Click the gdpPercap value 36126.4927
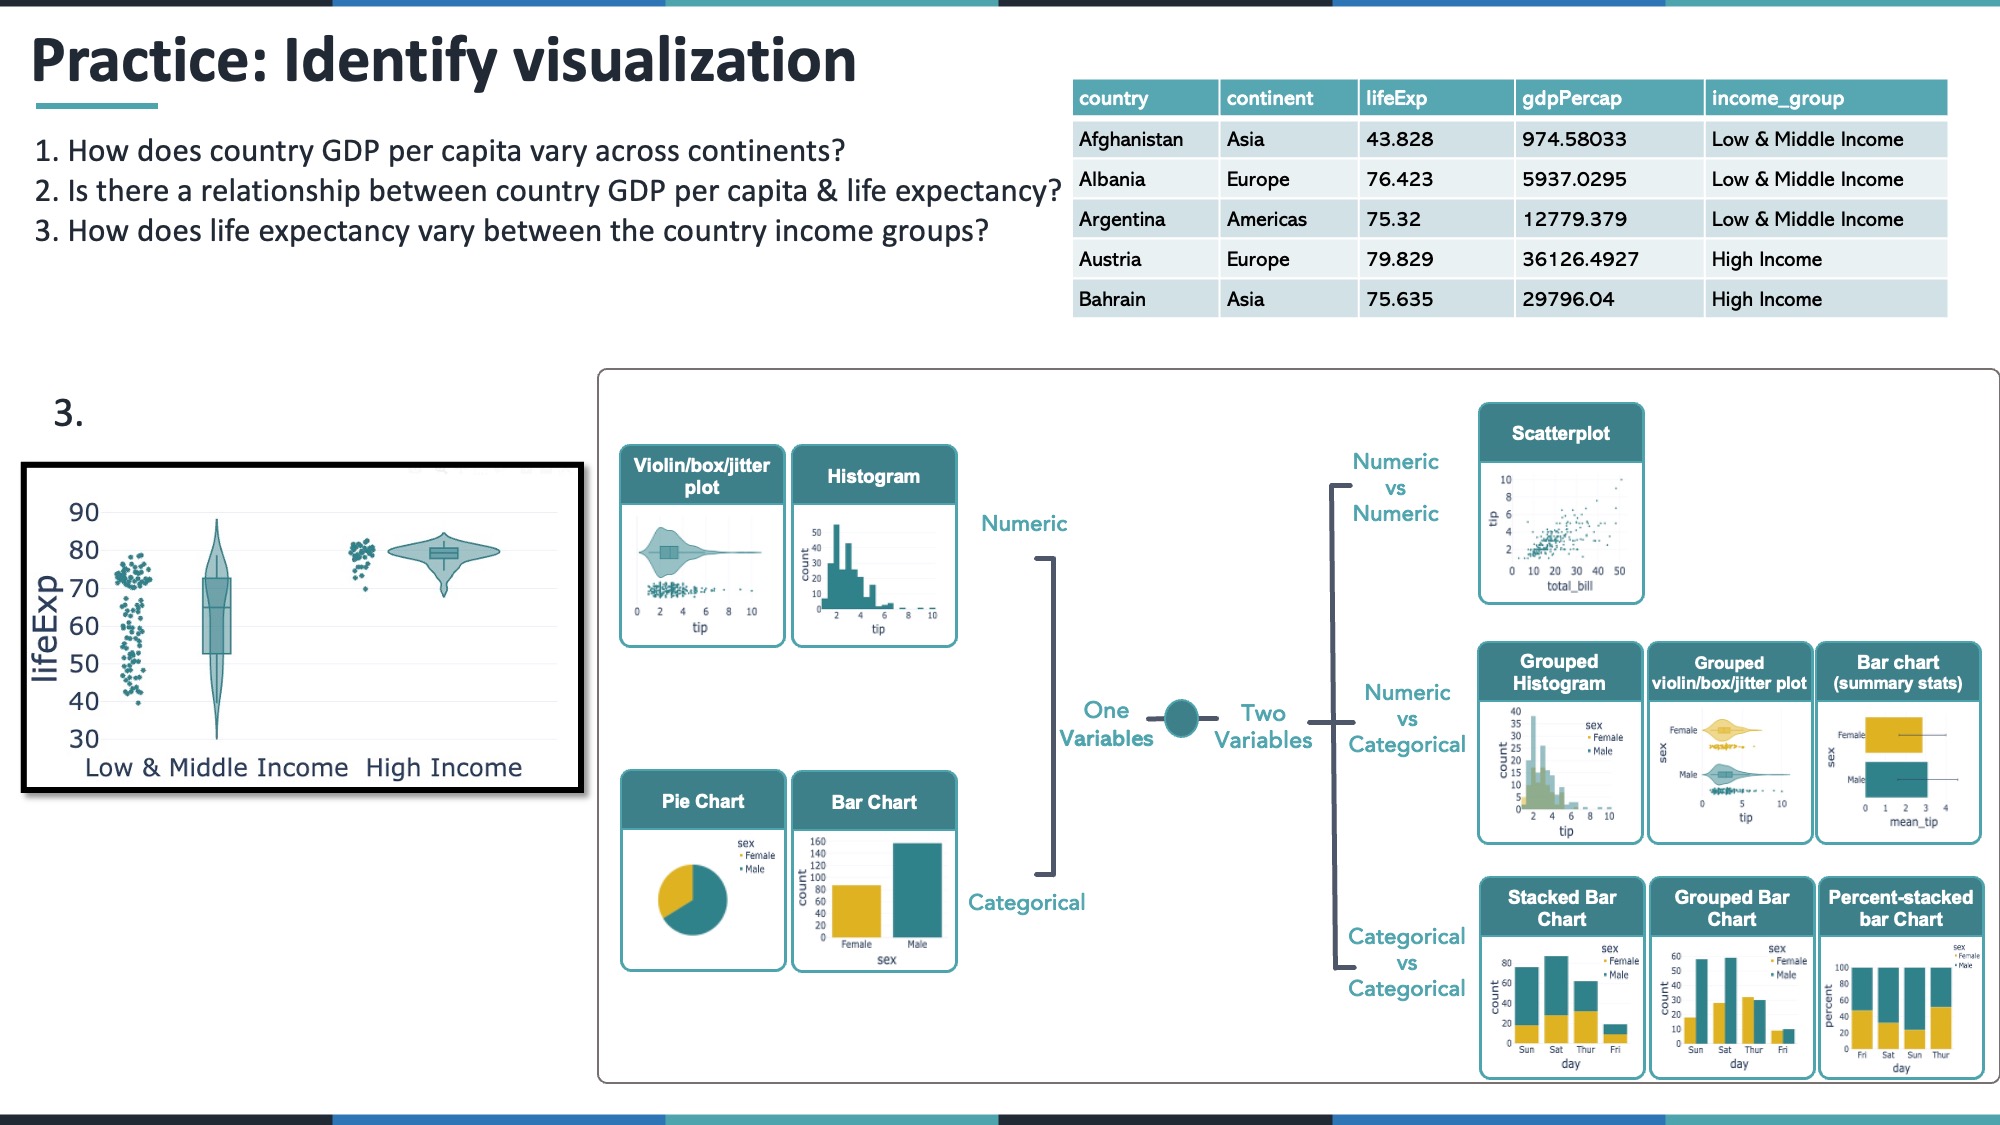Screen dimensions: 2000x1125 pyautogui.click(x=1609, y=259)
